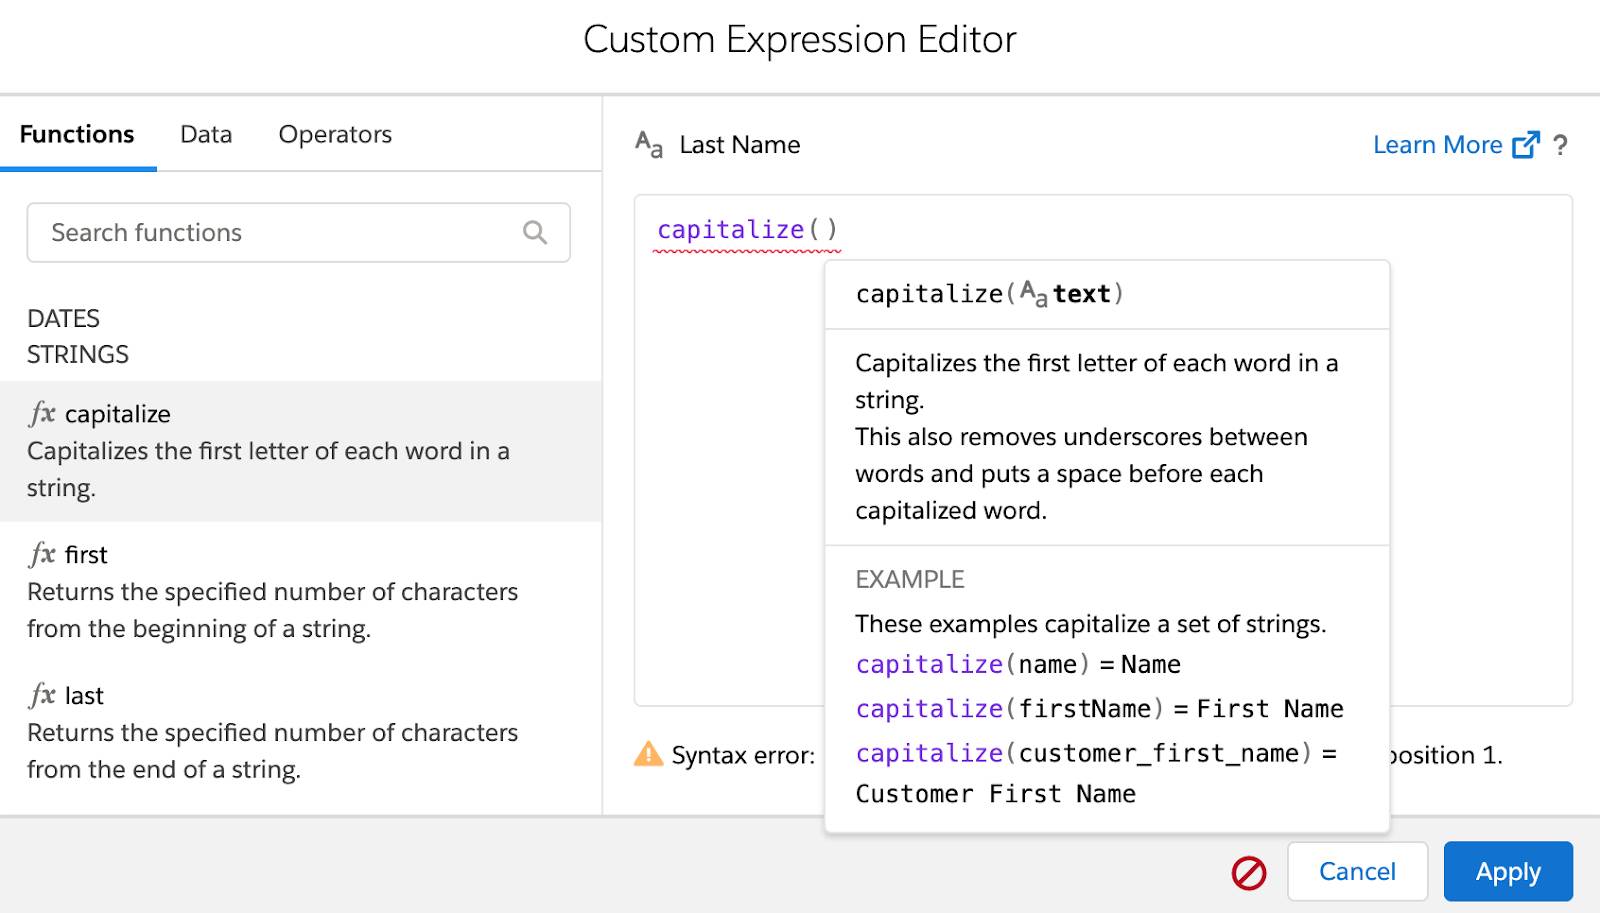1600x913 pixels.
Task: Click the magnifying glass search icon
Action: pos(535,233)
